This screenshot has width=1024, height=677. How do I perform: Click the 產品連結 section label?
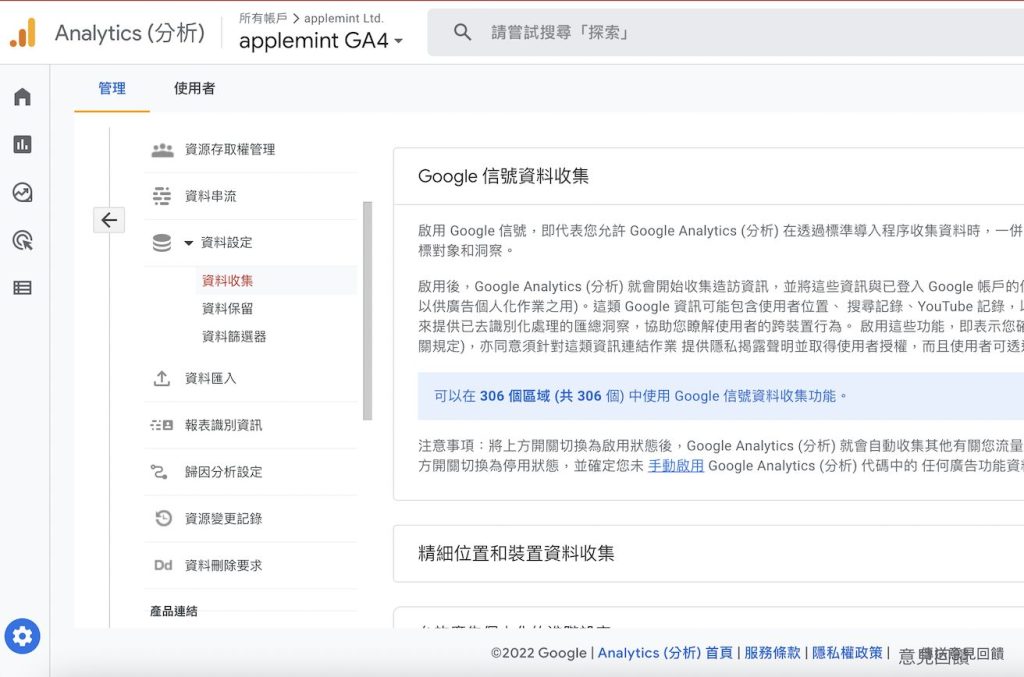[x=174, y=611]
